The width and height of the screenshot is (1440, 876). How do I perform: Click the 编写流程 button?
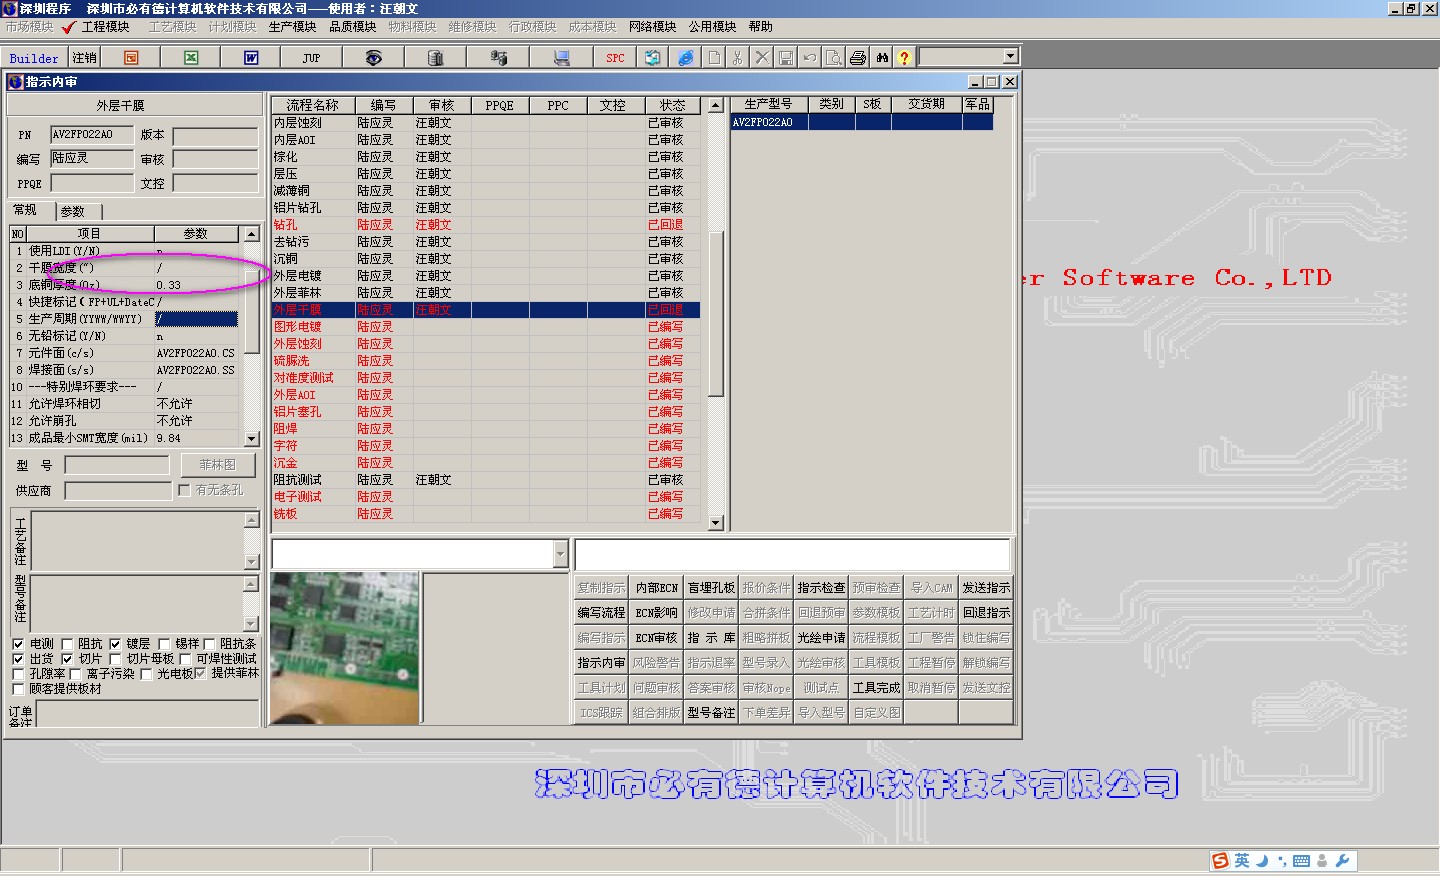pos(601,613)
